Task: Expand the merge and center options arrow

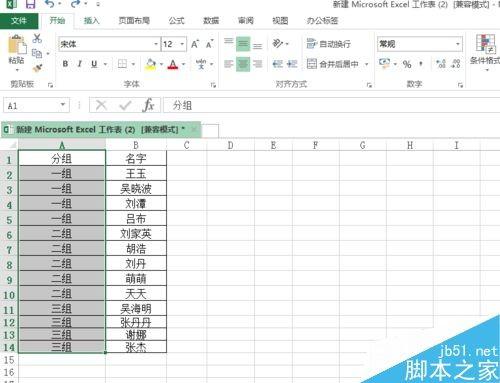Action: point(366,64)
